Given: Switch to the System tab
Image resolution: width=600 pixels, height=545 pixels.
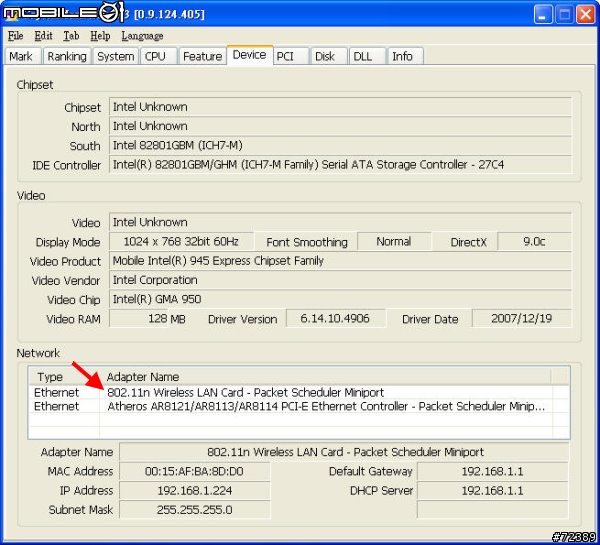Looking at the screenshot, I should [x=116, y=56].
